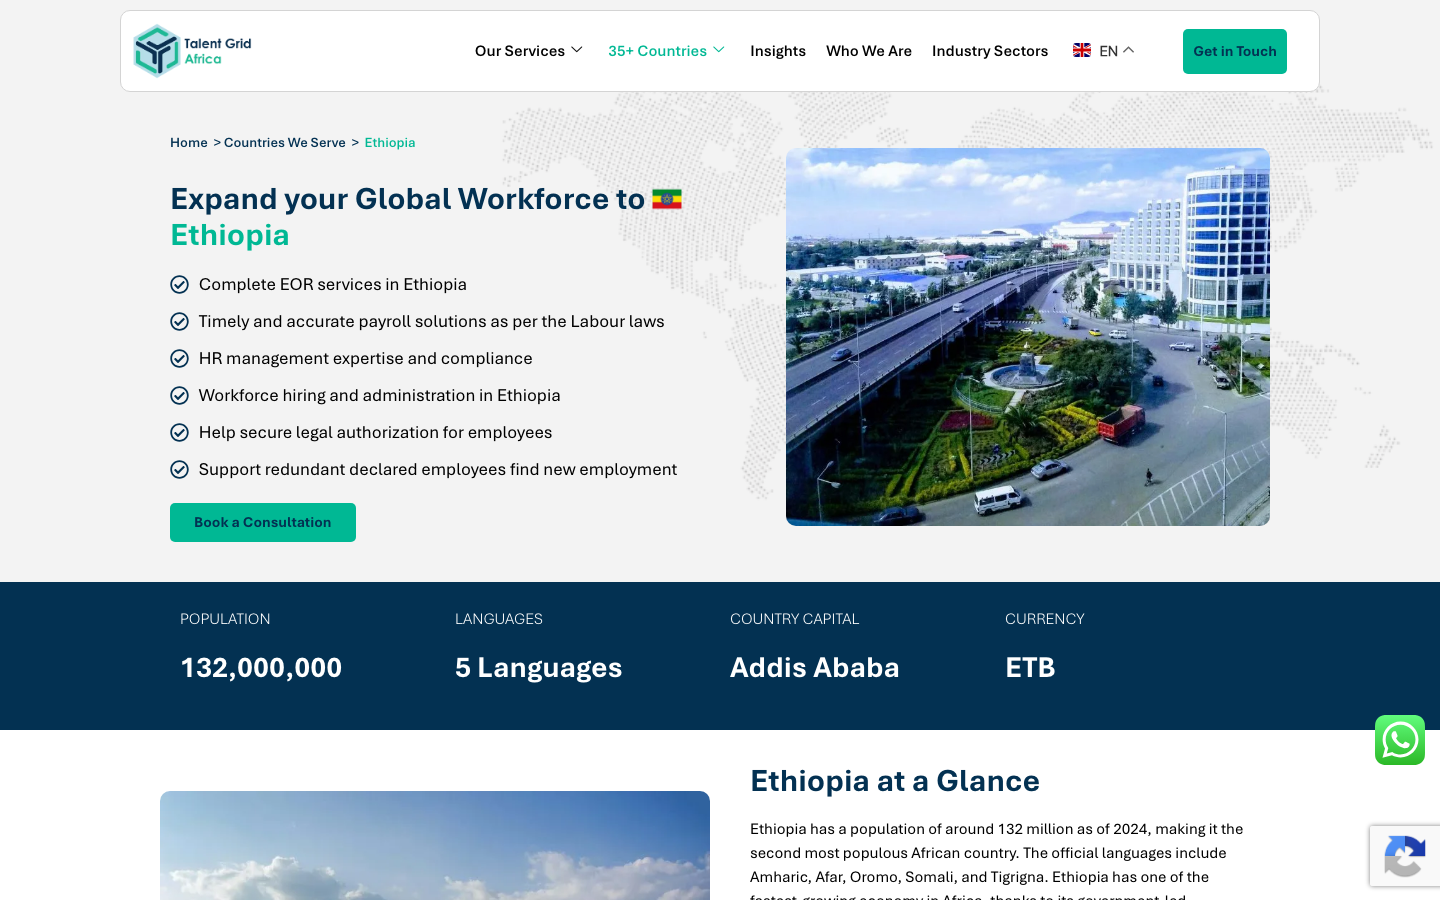The image size is (1440, 900).
Task: Click 'Workforce hiring and administration in Ethiopia' text
Action: point(380,395)
